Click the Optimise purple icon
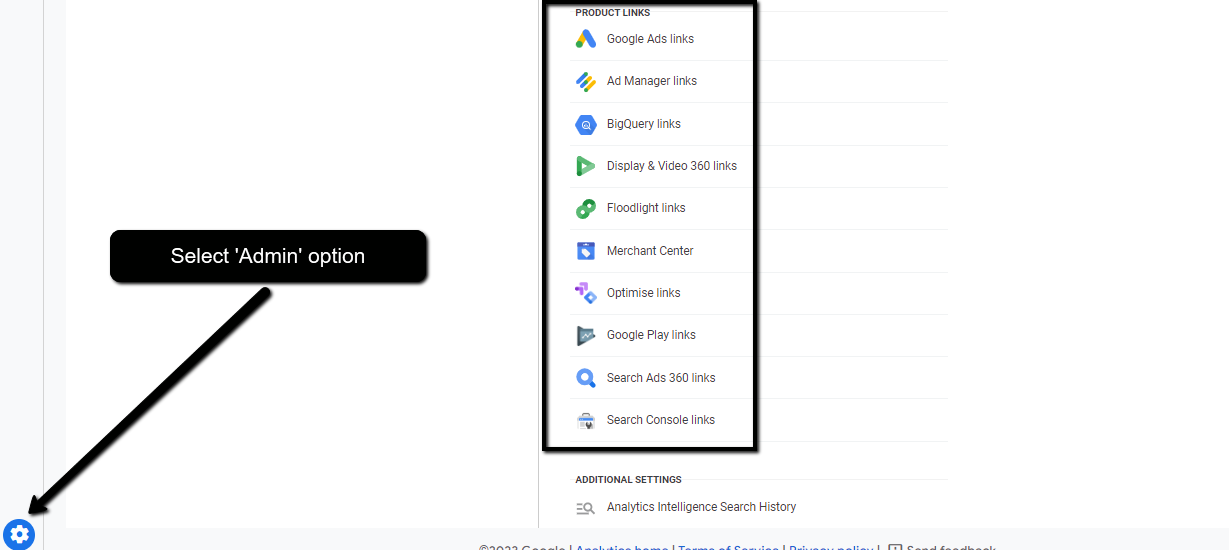1229x550 pixels. coord(586,293)
